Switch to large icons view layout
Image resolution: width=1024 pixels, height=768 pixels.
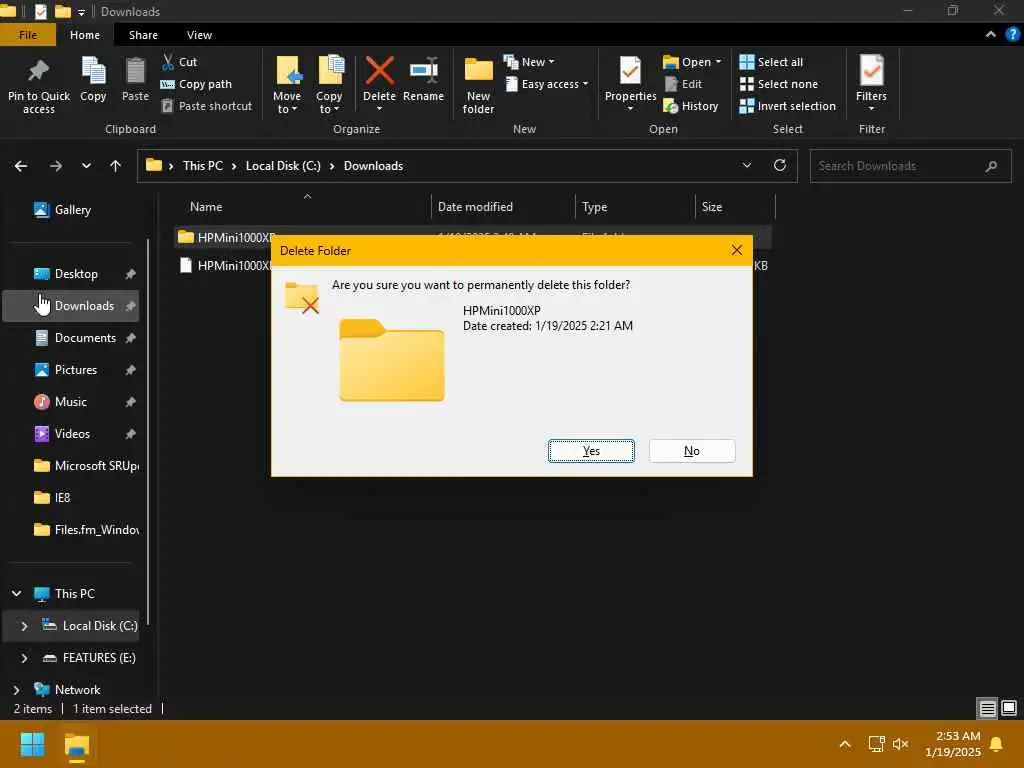click(x=1009, y=709)
